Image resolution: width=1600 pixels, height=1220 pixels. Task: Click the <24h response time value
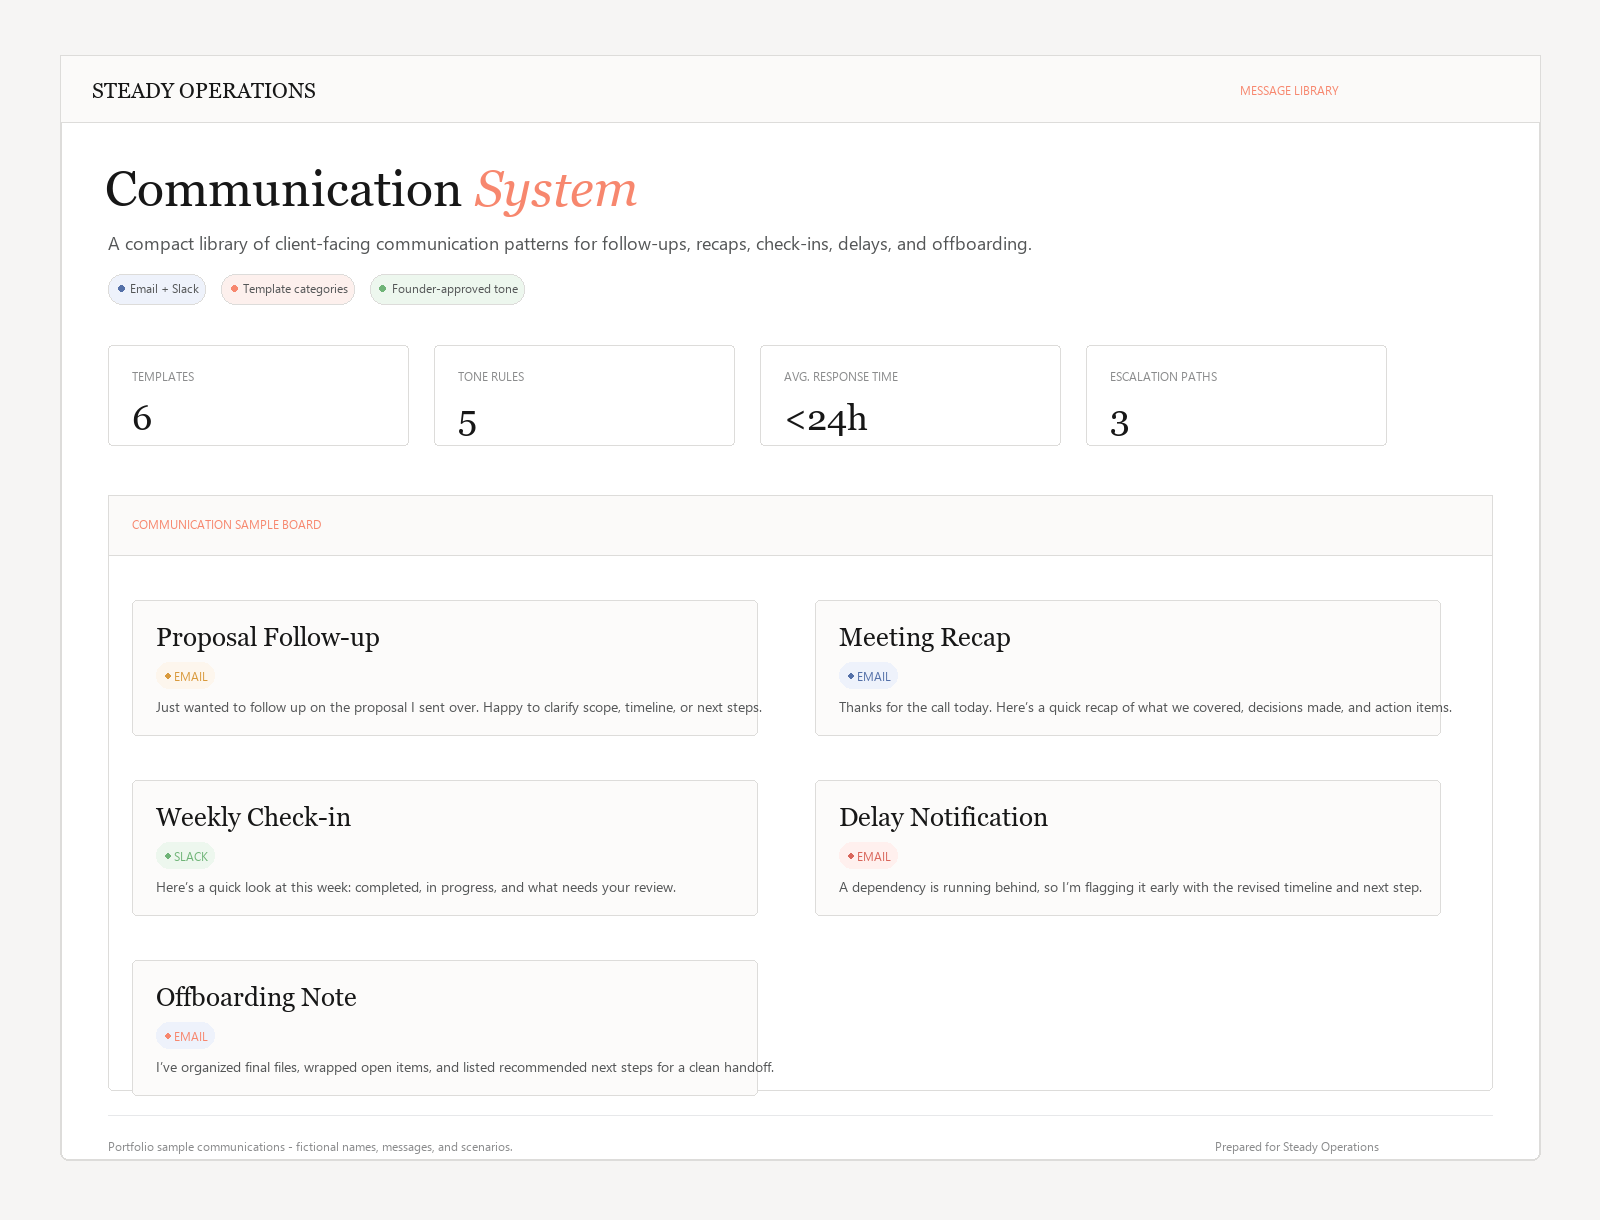pos(826,418)
